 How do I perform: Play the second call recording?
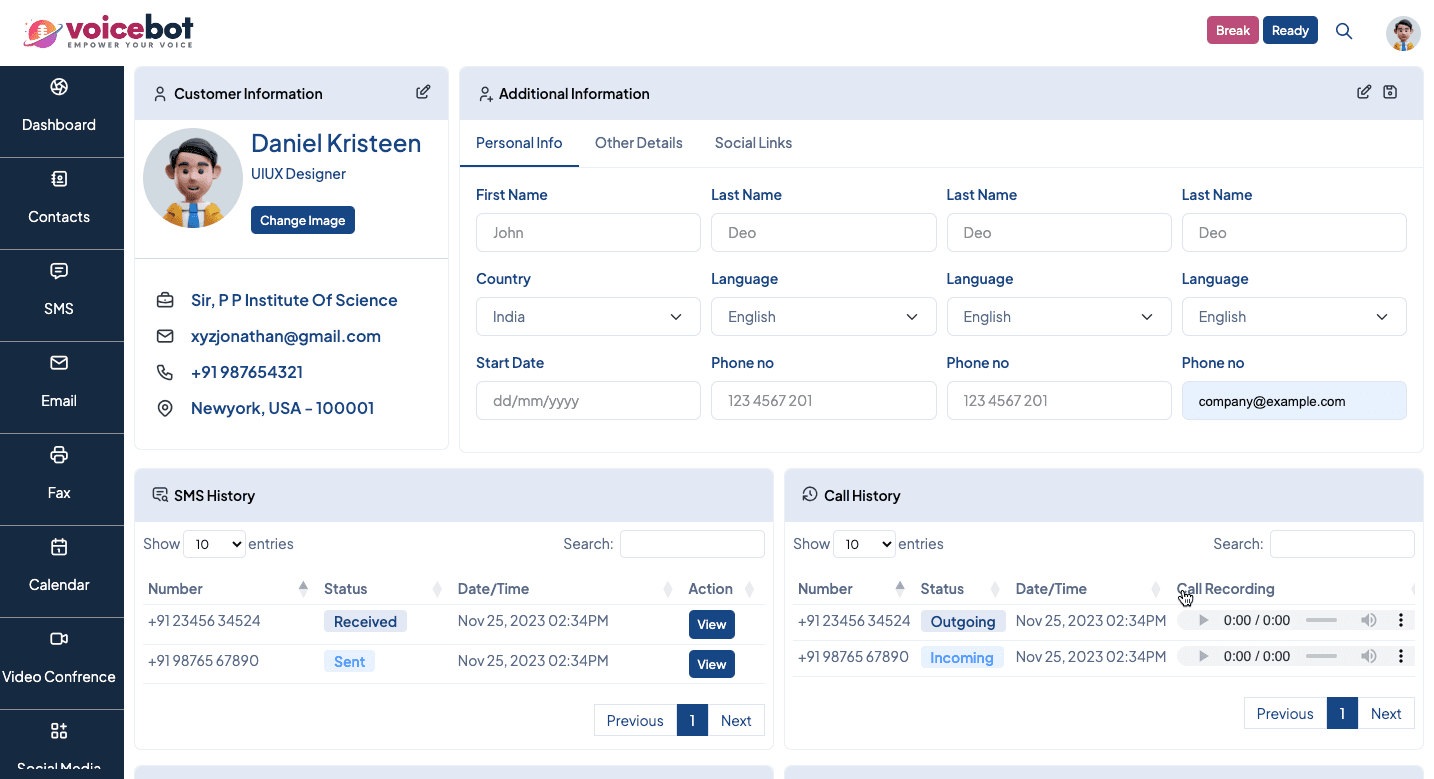coord(1203,656)
